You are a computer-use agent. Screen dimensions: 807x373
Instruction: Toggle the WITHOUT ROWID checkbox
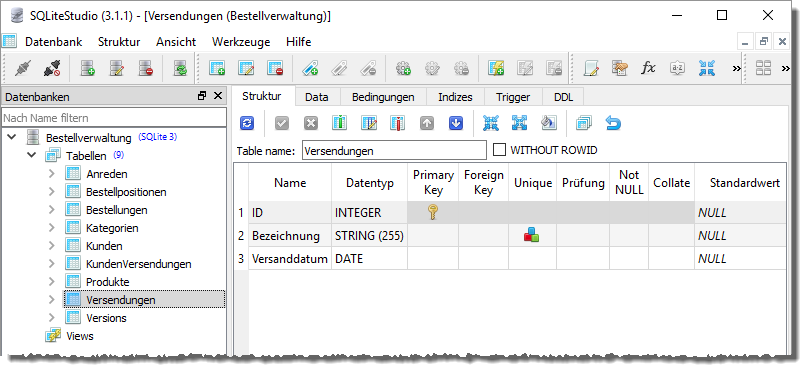coord(499,150)
